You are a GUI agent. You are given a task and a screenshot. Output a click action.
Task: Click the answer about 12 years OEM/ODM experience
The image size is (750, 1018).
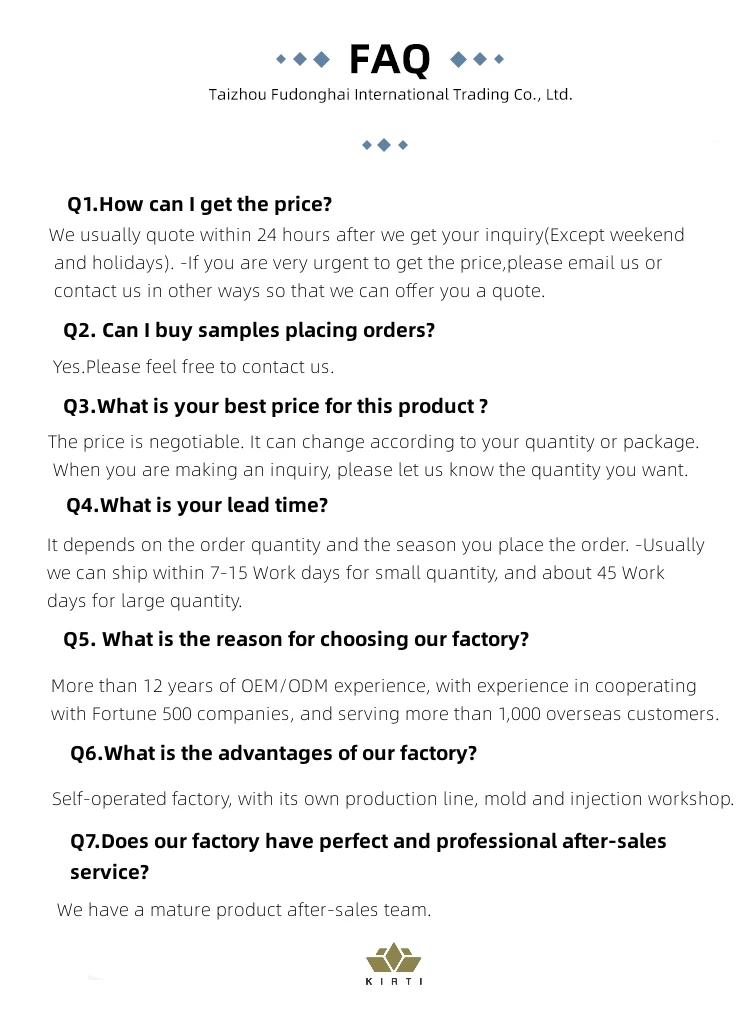[385, 700]
